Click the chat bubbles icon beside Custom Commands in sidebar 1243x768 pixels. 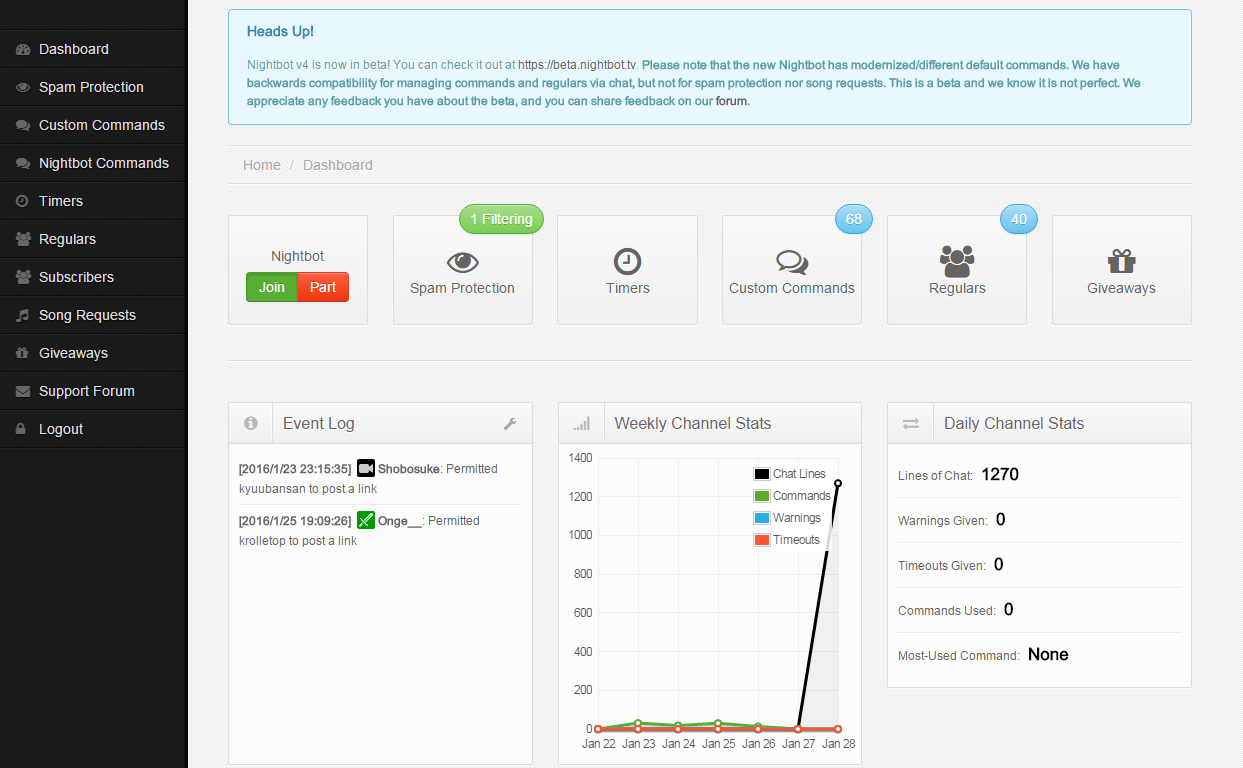click(x=23, y=125)
